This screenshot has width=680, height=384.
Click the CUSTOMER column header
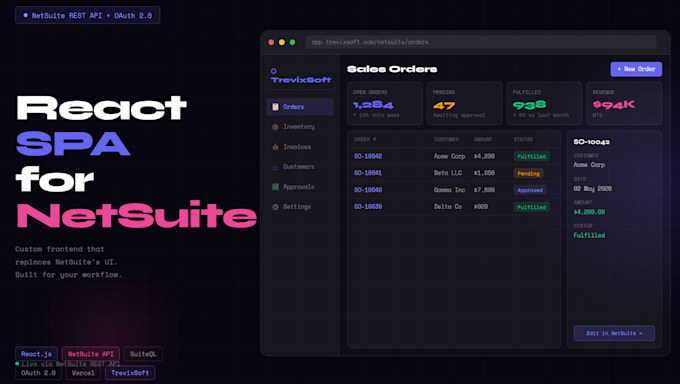(x=446, y=139)
